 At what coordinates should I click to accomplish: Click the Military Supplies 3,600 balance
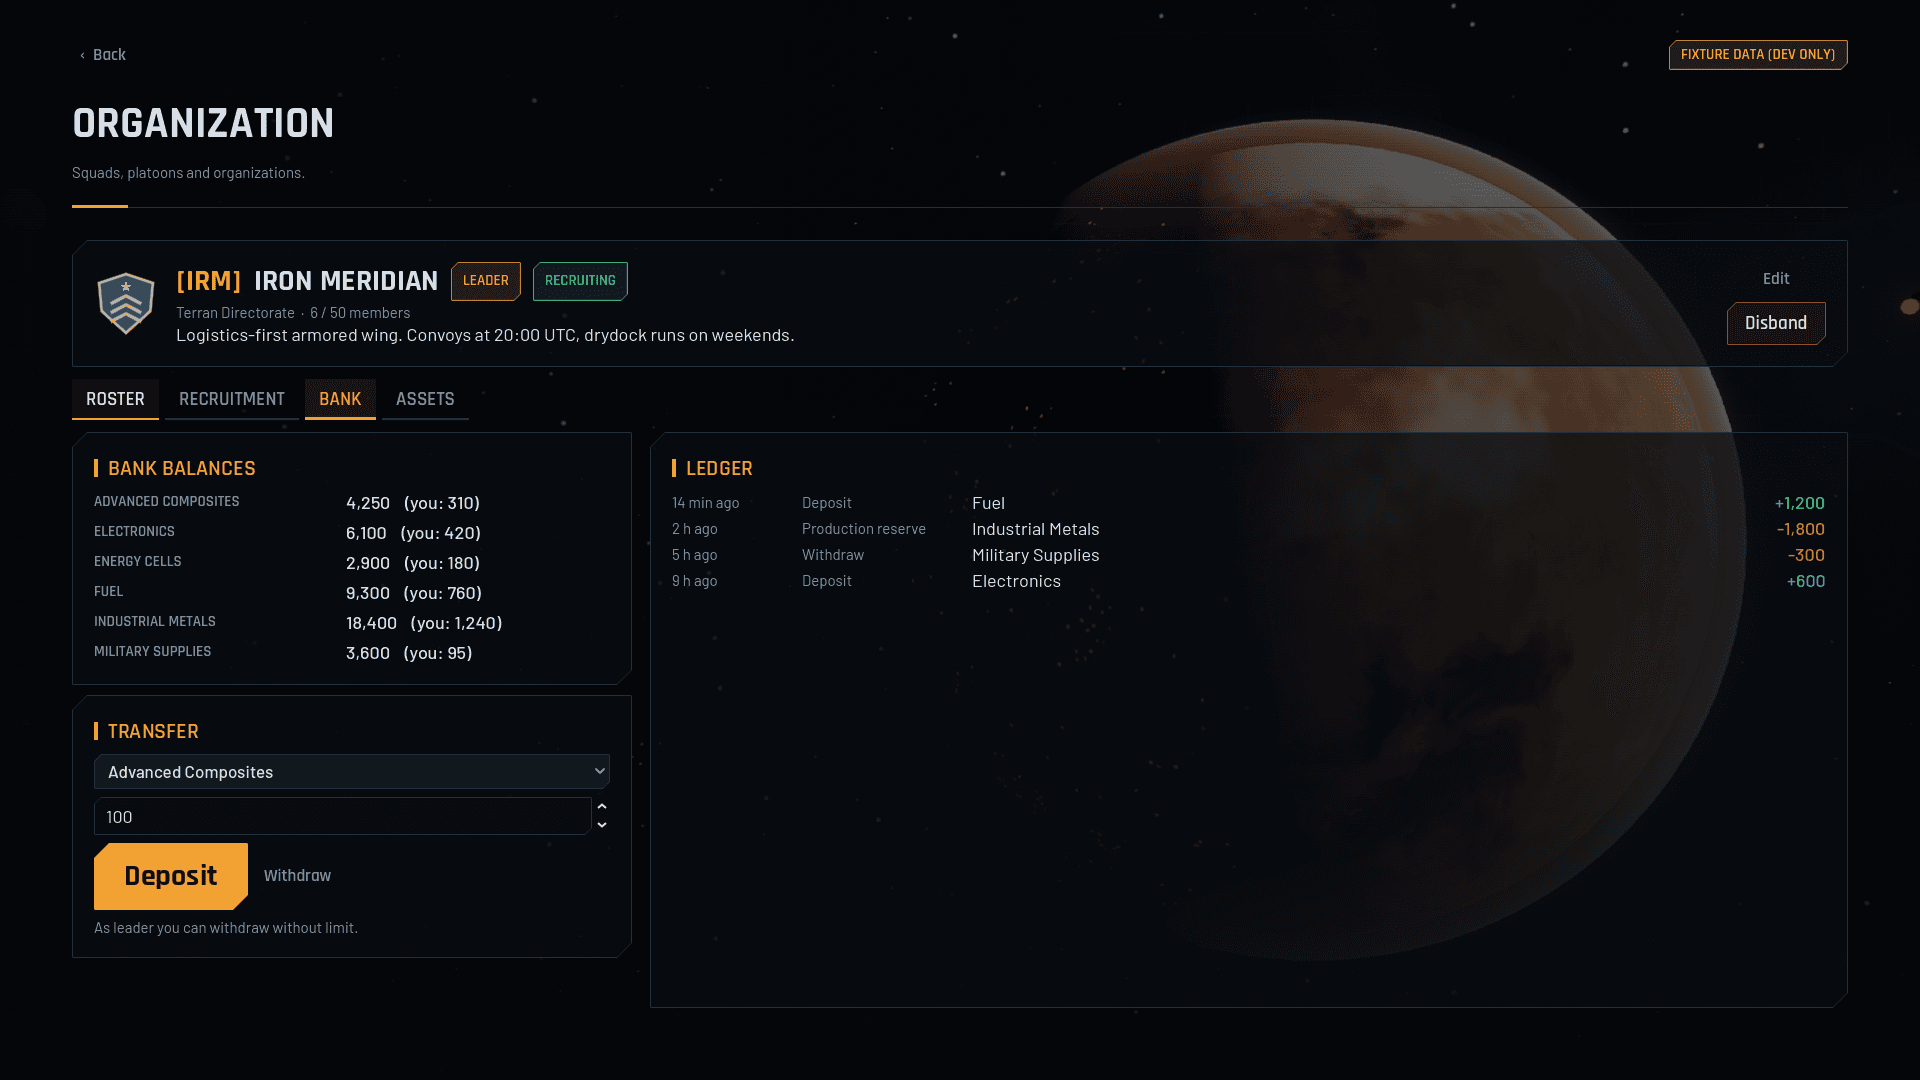tap(352, 652)
